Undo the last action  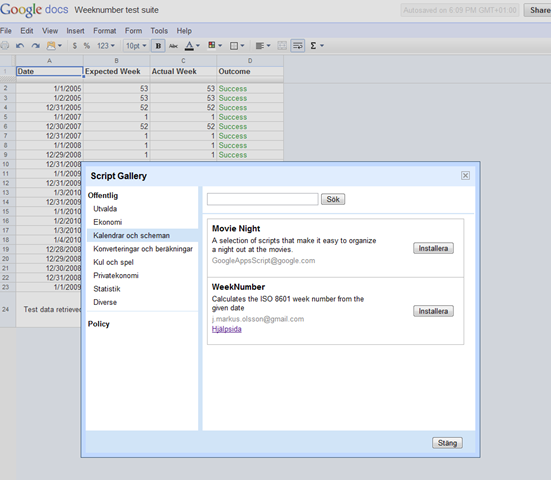(x=20, y=46)
